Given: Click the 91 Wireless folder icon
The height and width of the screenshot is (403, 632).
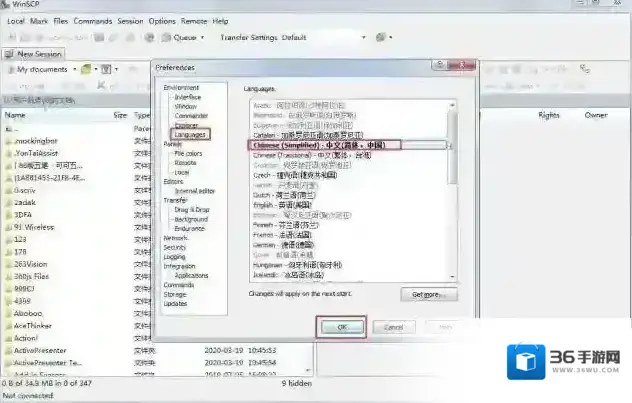Looking at the screenshot, I should [9, 226].
